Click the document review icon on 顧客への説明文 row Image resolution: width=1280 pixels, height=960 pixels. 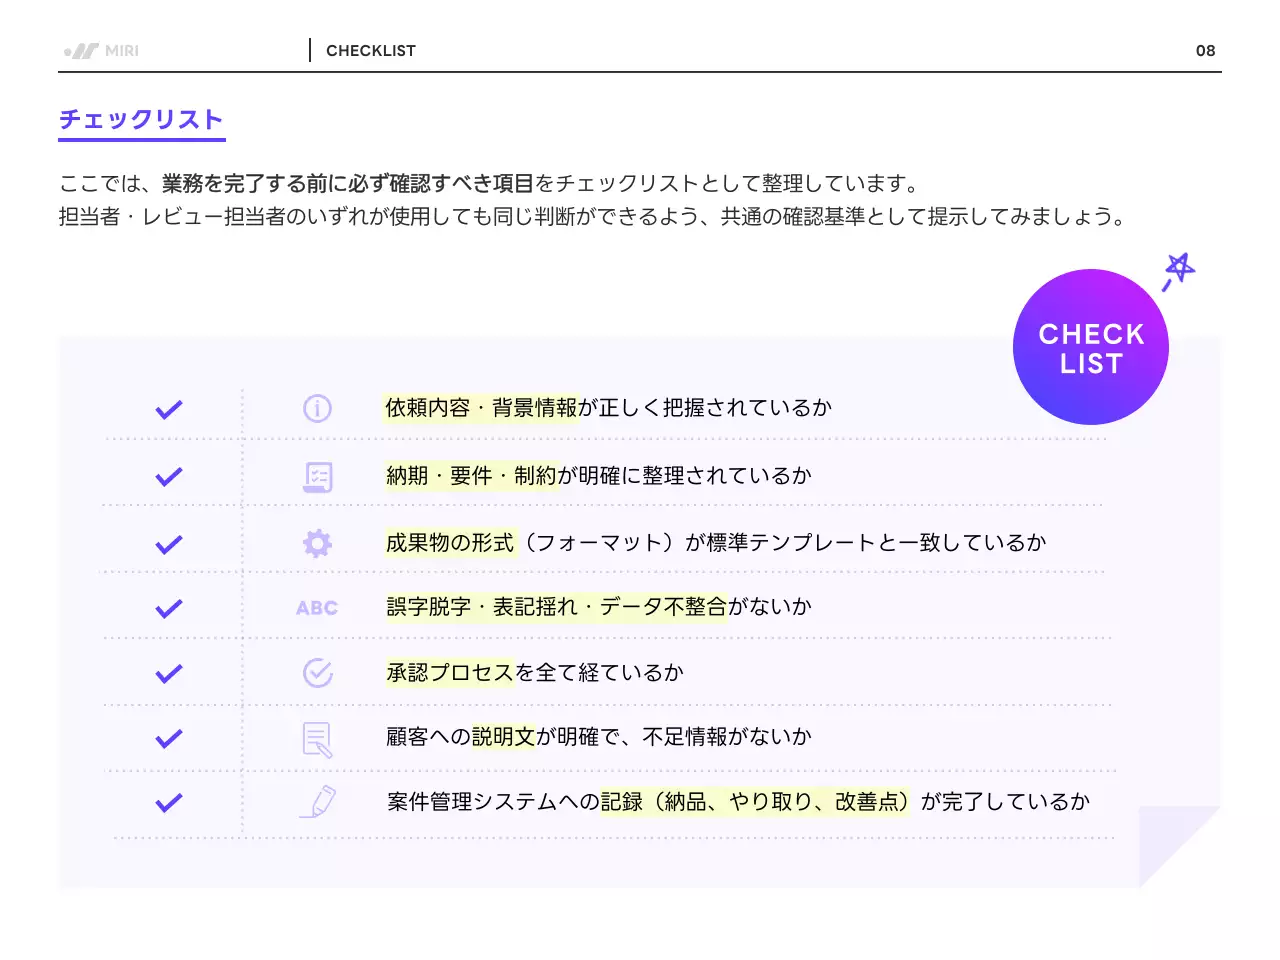tap(316, 738)
